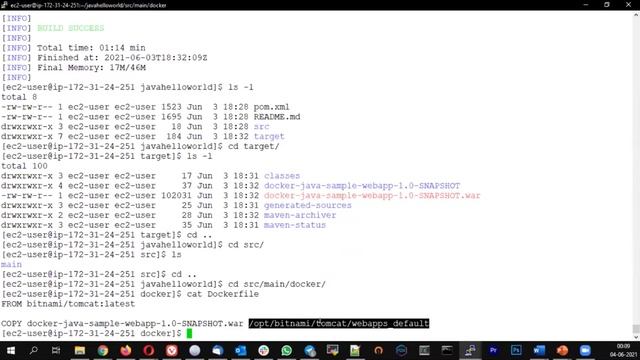Click README.md in the file listing
Screen dimensions: 640x360
[x=277, y=117]
